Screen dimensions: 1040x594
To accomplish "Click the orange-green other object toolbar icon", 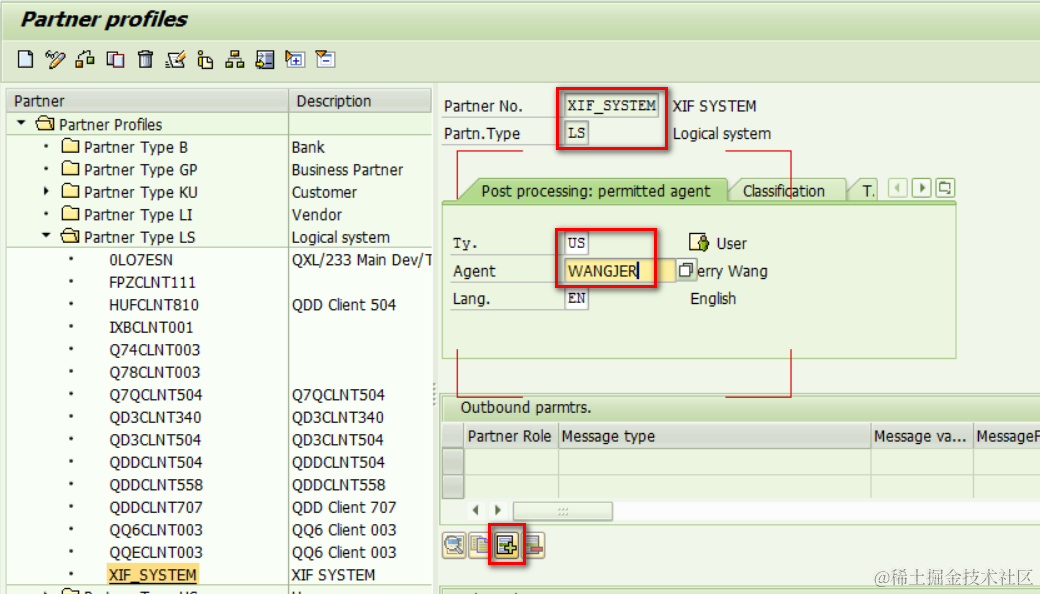I will (x=85, y=59).
